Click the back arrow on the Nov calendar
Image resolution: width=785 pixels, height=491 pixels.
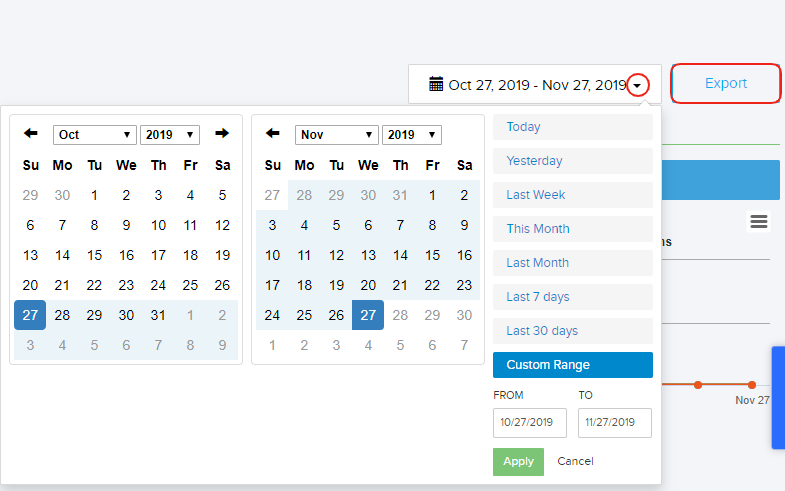(x=273, y=134)
